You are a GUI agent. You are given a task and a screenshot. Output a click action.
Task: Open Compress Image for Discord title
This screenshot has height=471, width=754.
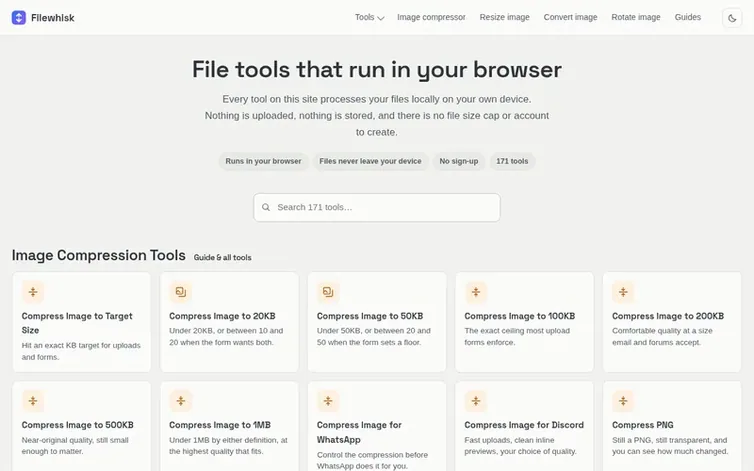click(x=524, y=425)
